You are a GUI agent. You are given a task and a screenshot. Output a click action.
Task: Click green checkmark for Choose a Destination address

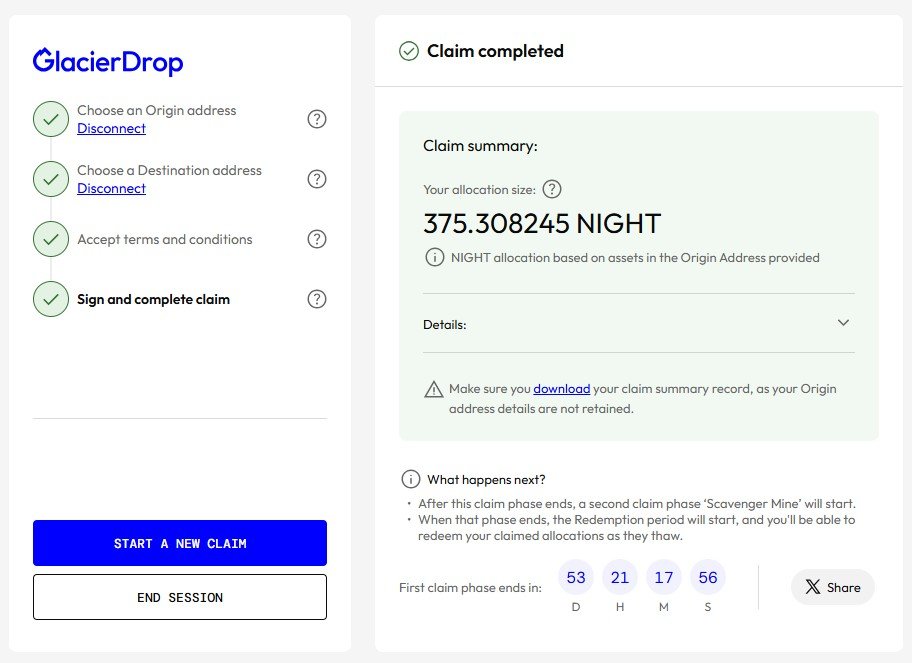pyautogui.click(x=51, y=179)
